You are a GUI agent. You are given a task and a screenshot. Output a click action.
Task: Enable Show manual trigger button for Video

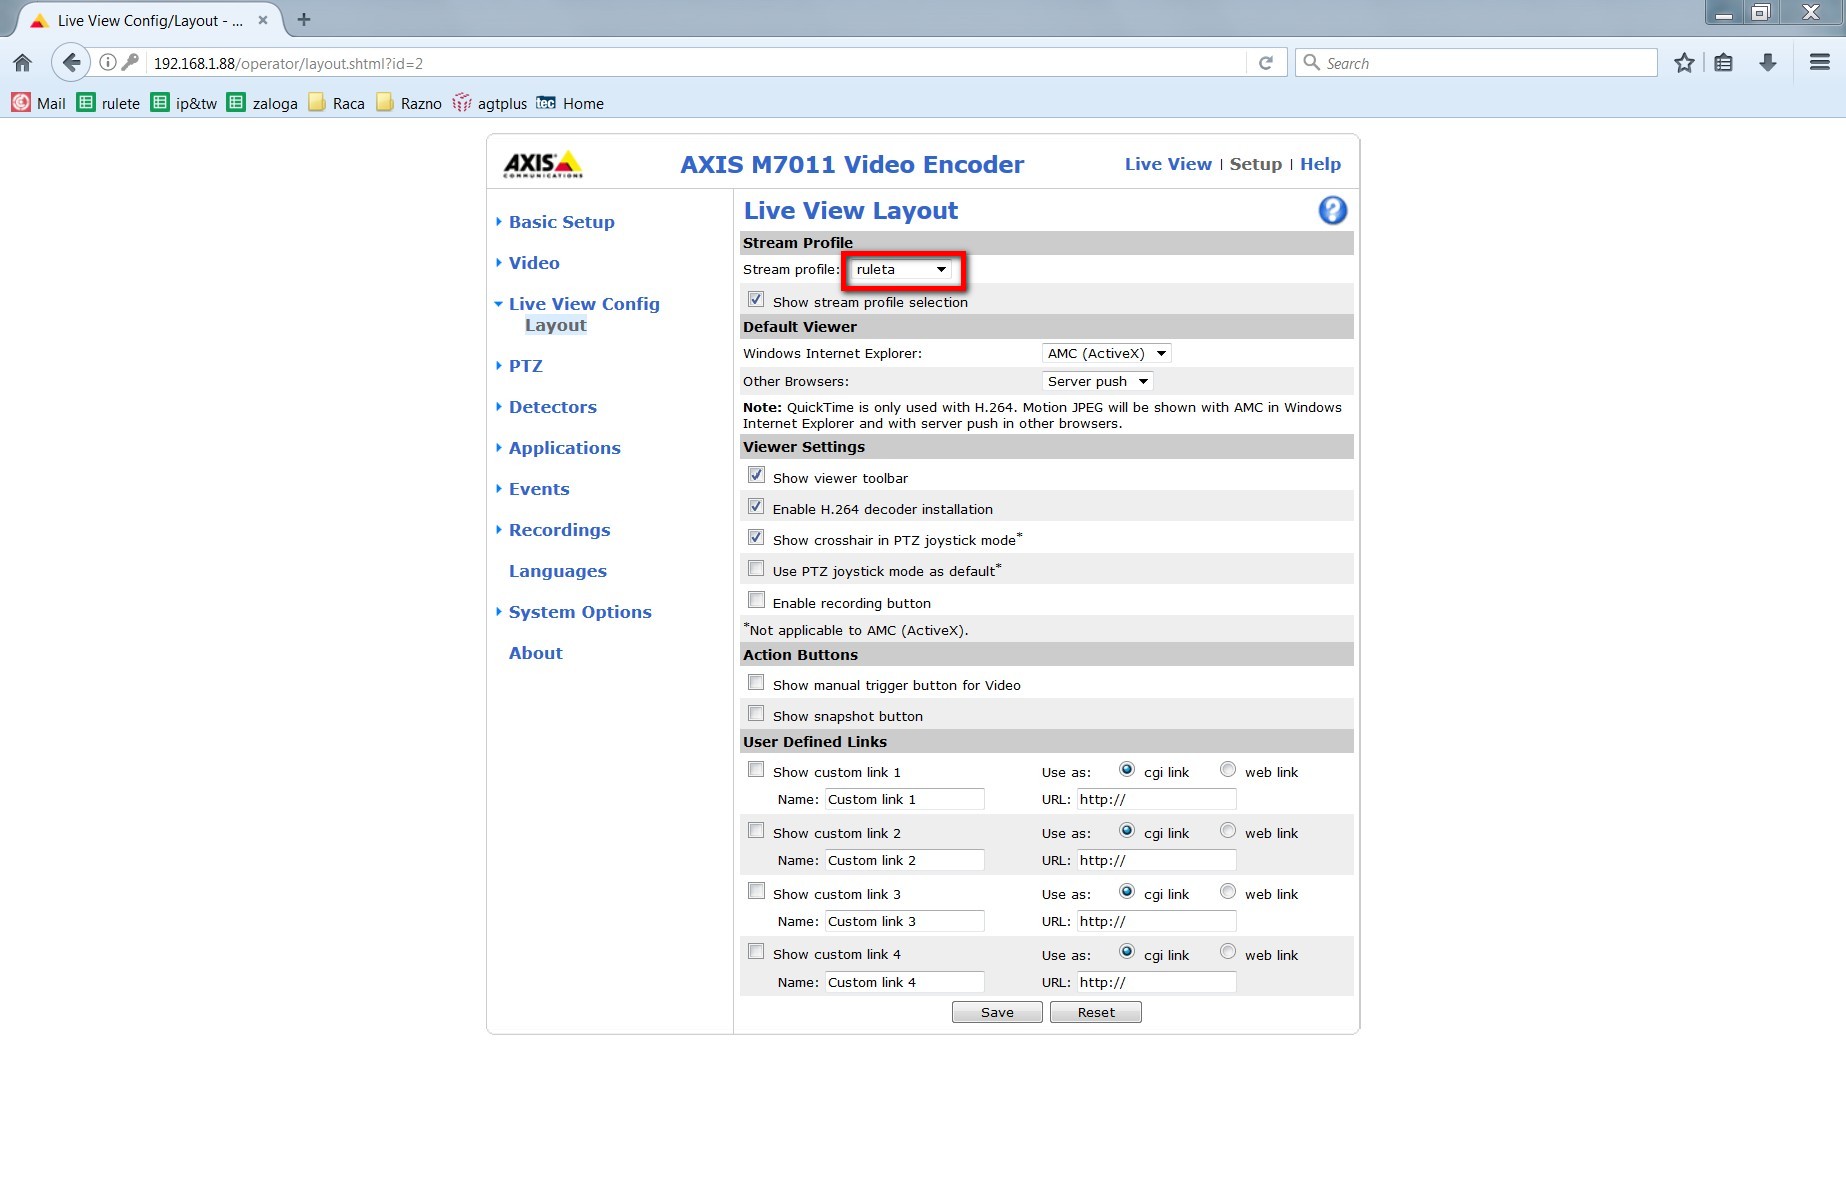756,683
